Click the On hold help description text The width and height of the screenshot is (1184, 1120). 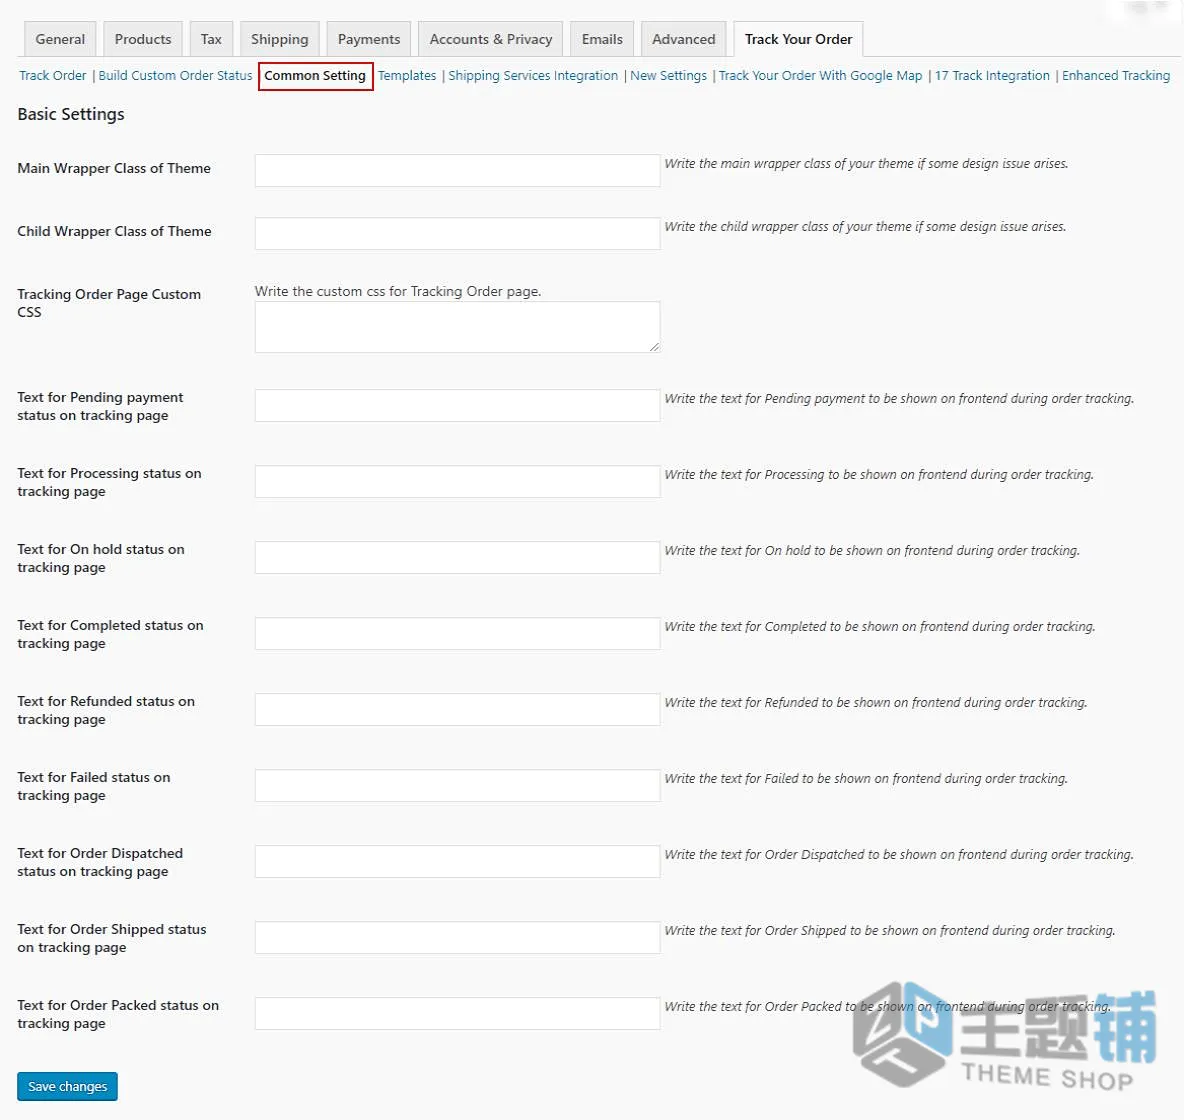(x=872, y=551)
